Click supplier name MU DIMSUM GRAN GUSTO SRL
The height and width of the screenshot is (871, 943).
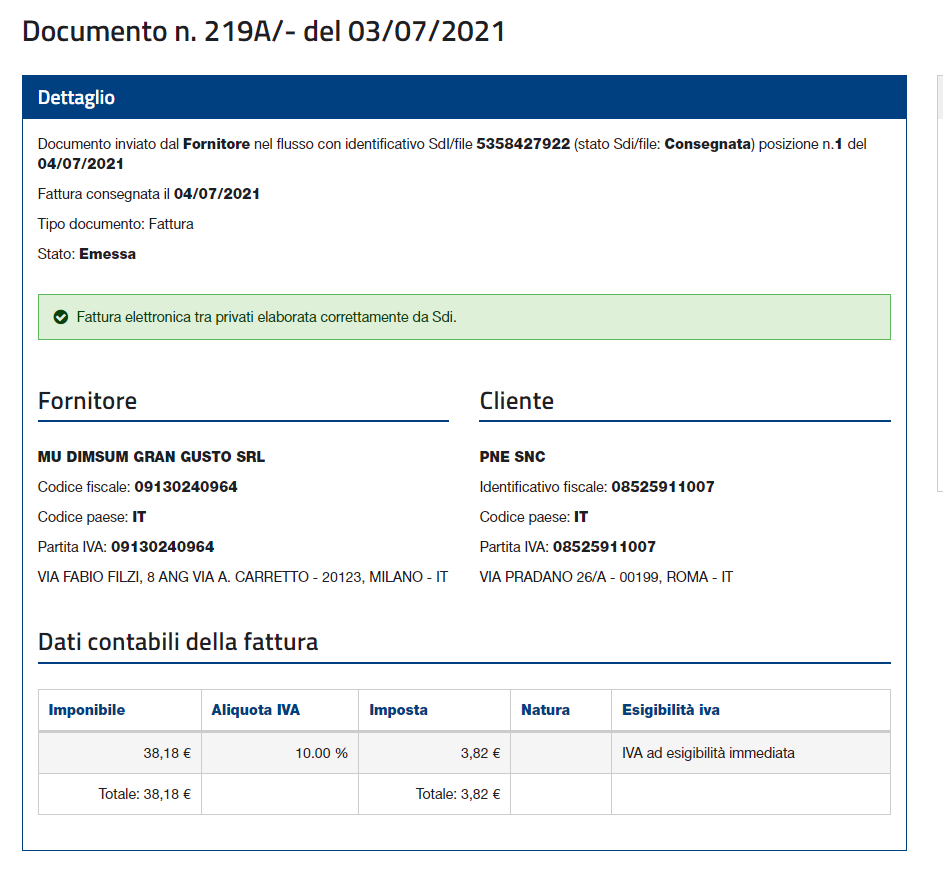click(x=151, y=457)
